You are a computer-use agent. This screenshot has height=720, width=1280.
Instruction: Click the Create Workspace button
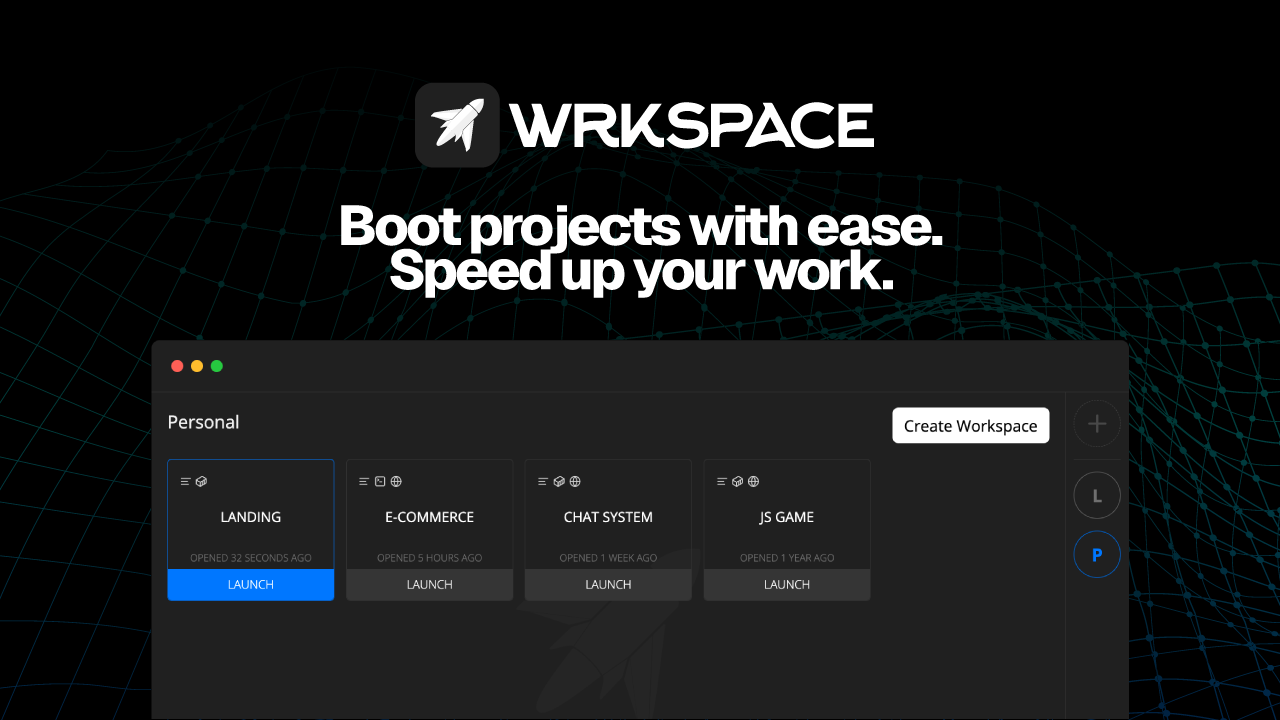pyautogui.click(x=970, y=425)
